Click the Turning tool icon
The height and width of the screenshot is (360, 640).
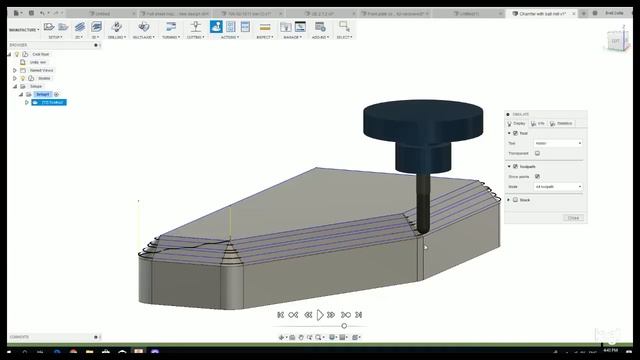tap(171, 27)
